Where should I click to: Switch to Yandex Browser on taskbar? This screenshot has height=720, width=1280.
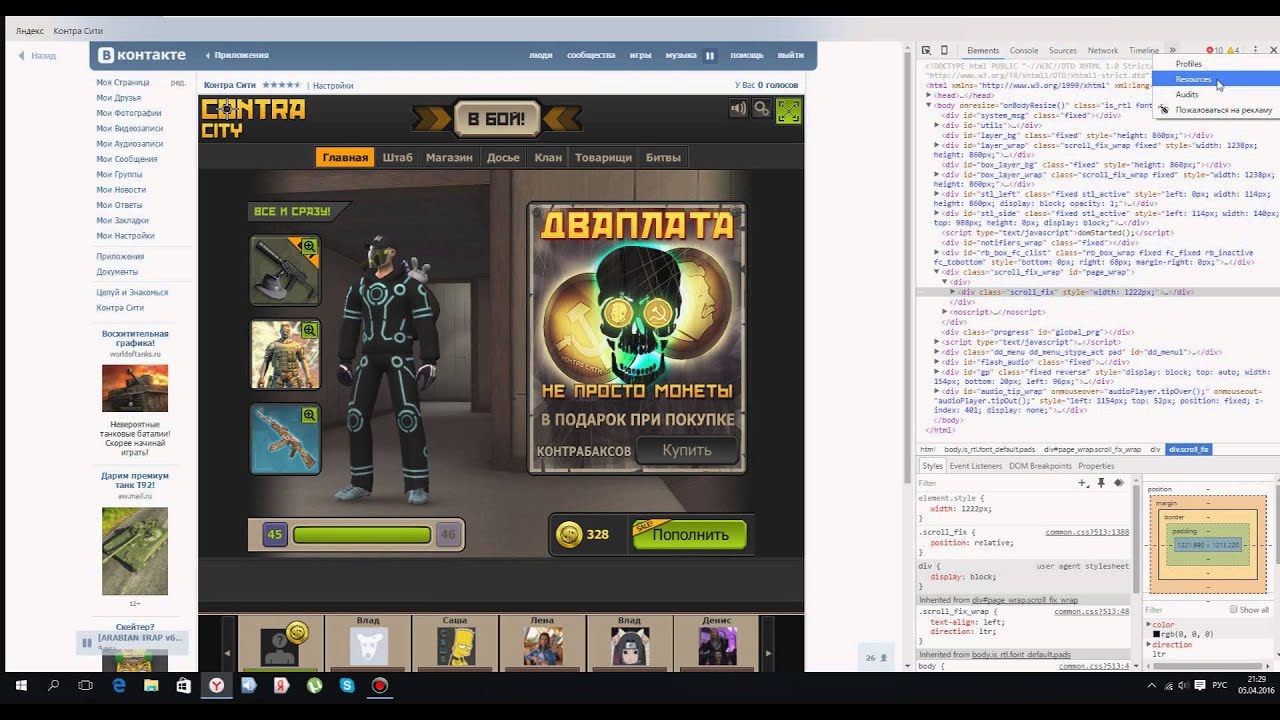[x=216, y=686]
